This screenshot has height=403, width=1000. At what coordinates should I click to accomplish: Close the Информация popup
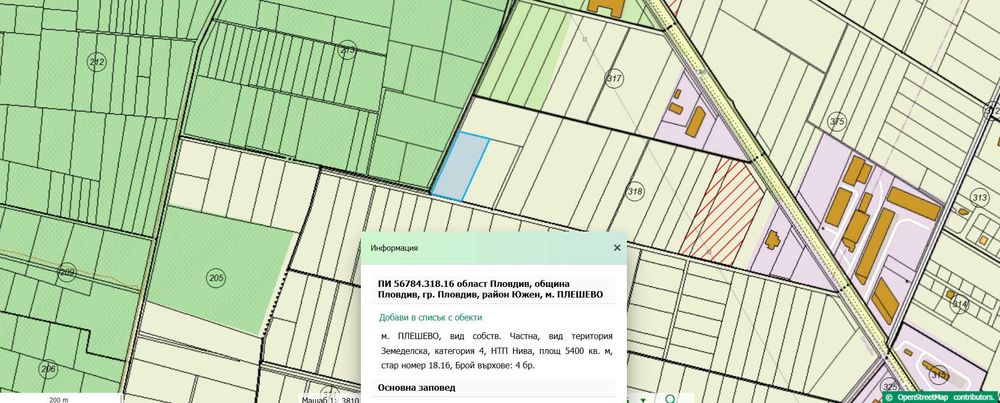(617, 248)
